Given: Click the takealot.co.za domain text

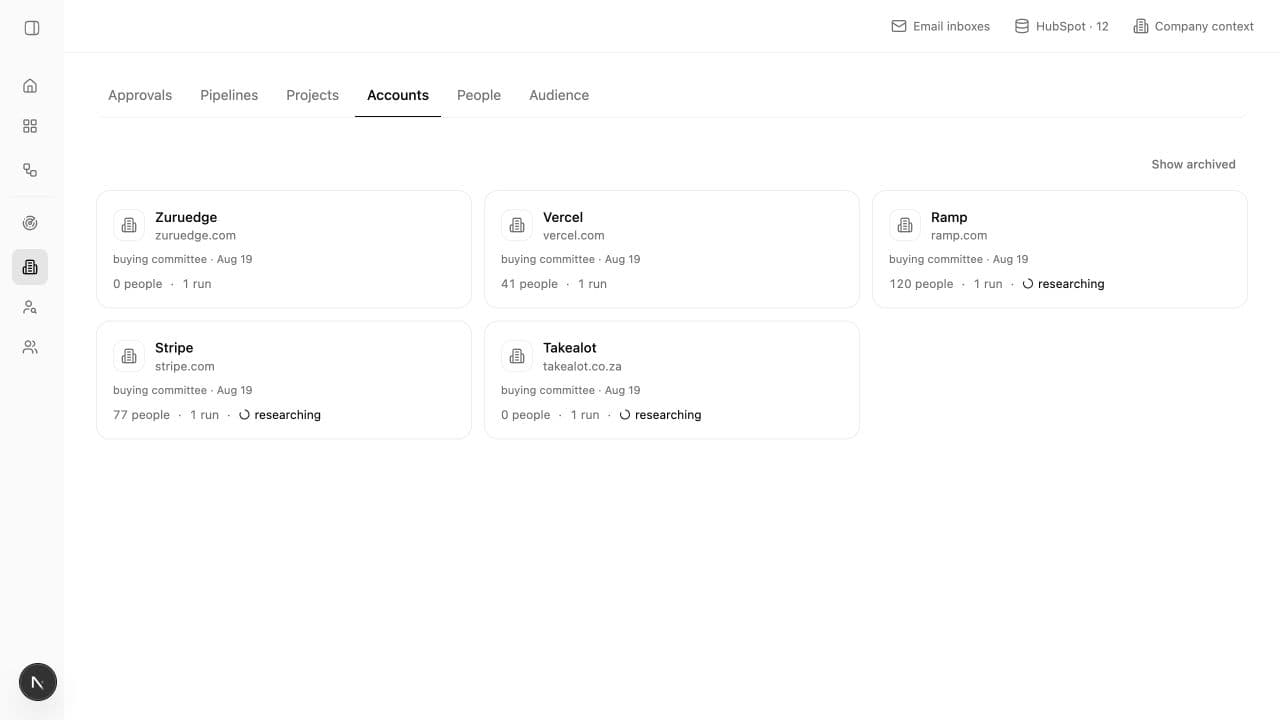Looking at the screenshot, I should point(582,367).
